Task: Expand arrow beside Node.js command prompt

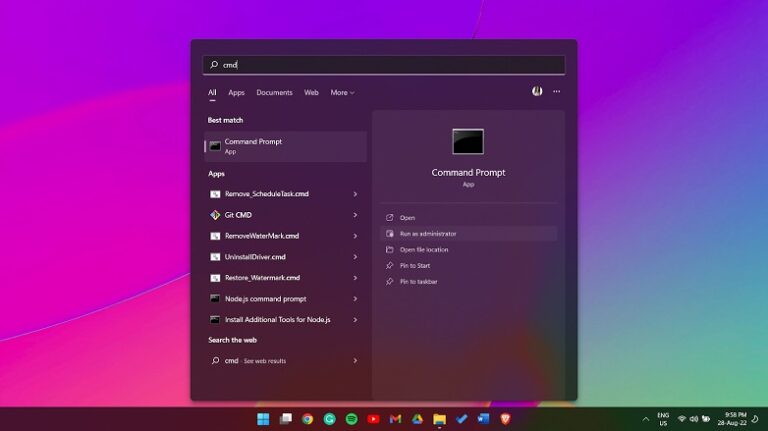Action: 355,299
